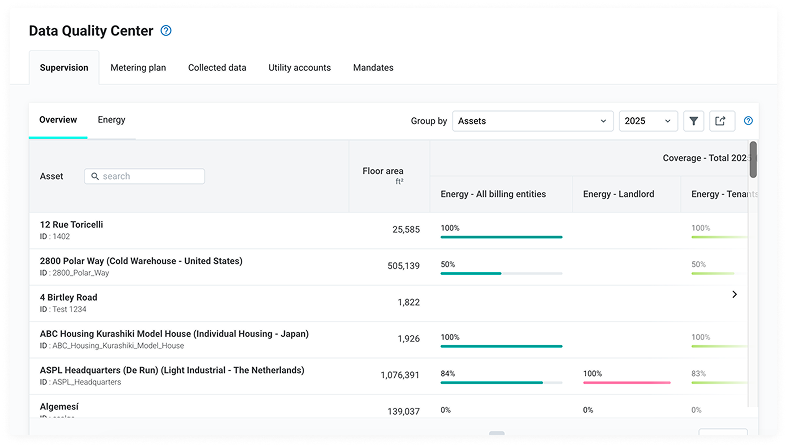
Task: Open the filter funnel icon
Action: [x=693, y=121]
